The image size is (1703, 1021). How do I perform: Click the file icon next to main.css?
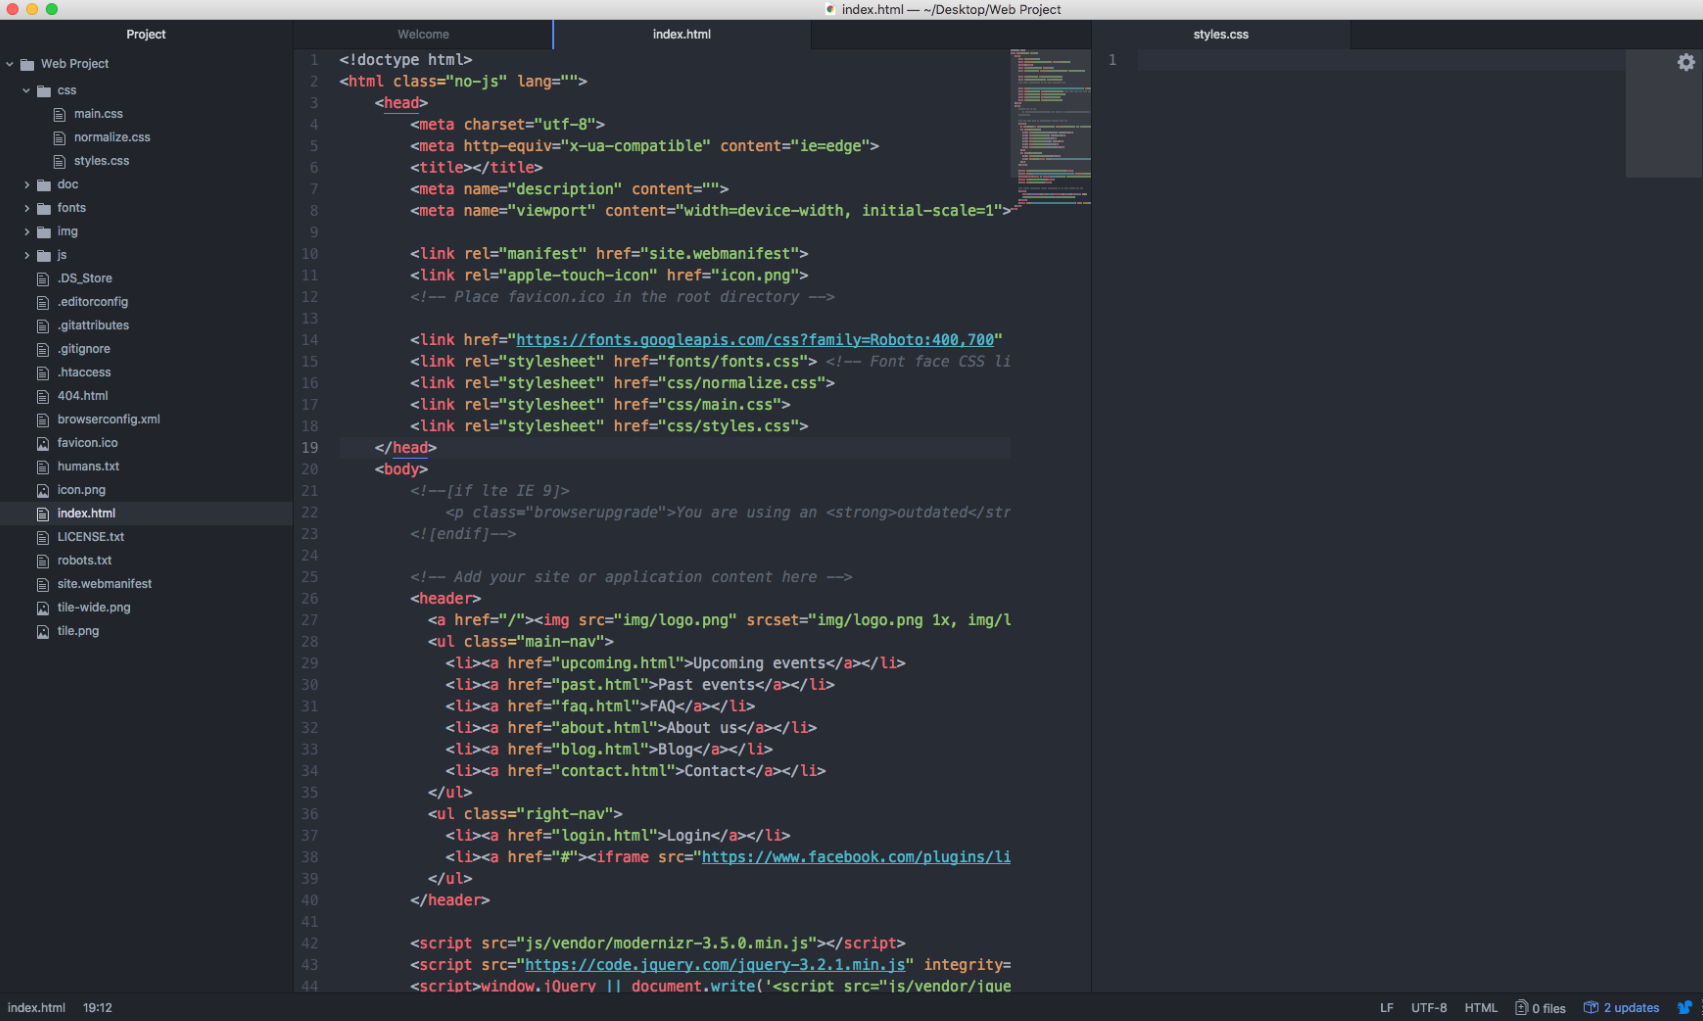point(59,114)
